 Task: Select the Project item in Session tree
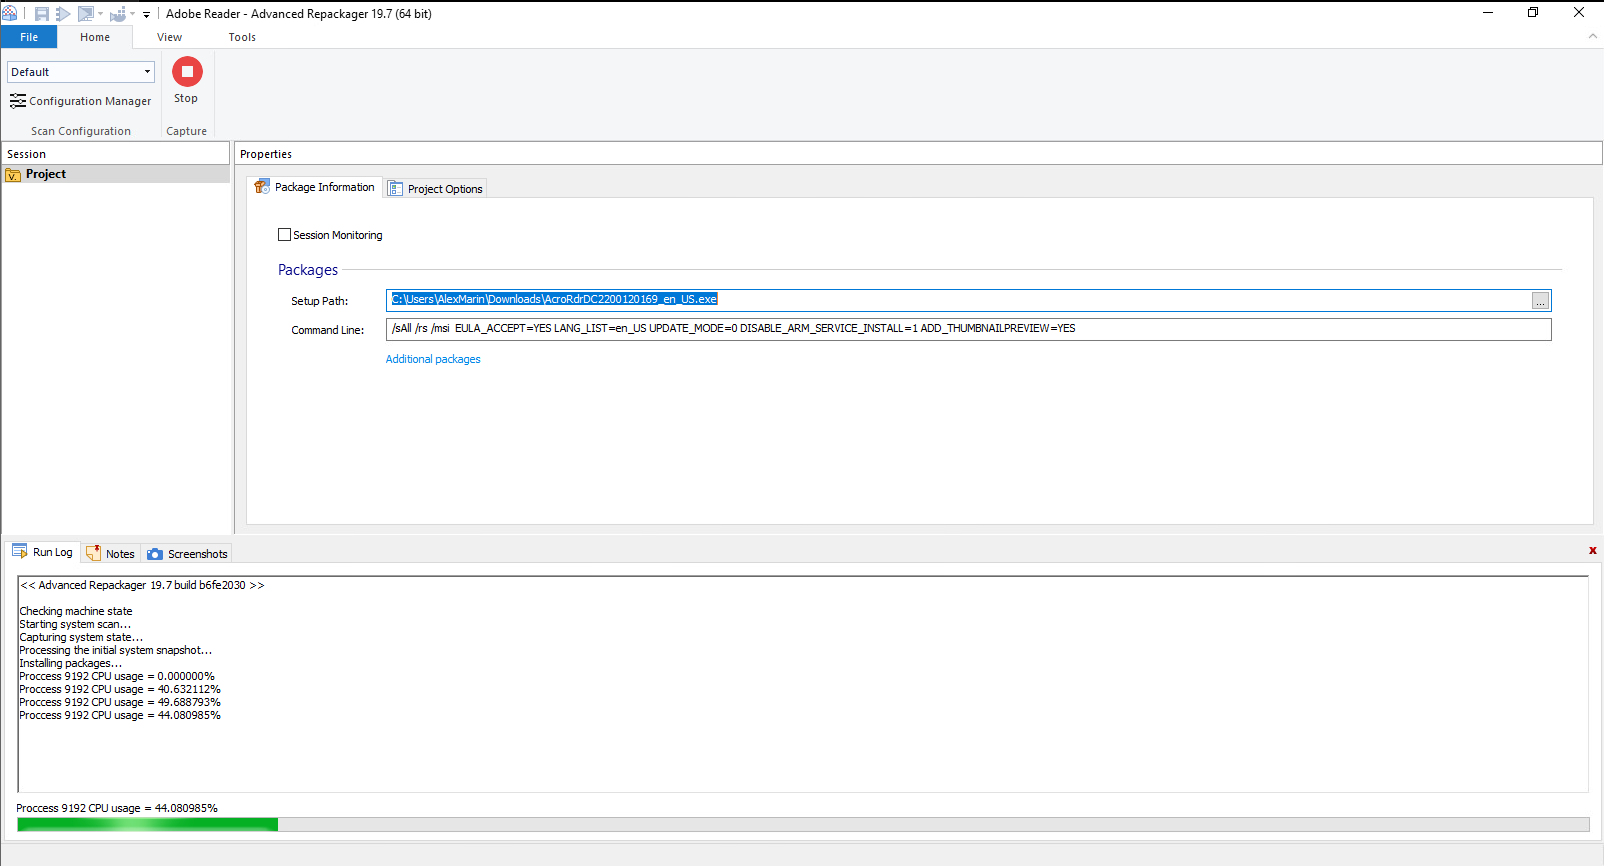(x=116, y=174)
